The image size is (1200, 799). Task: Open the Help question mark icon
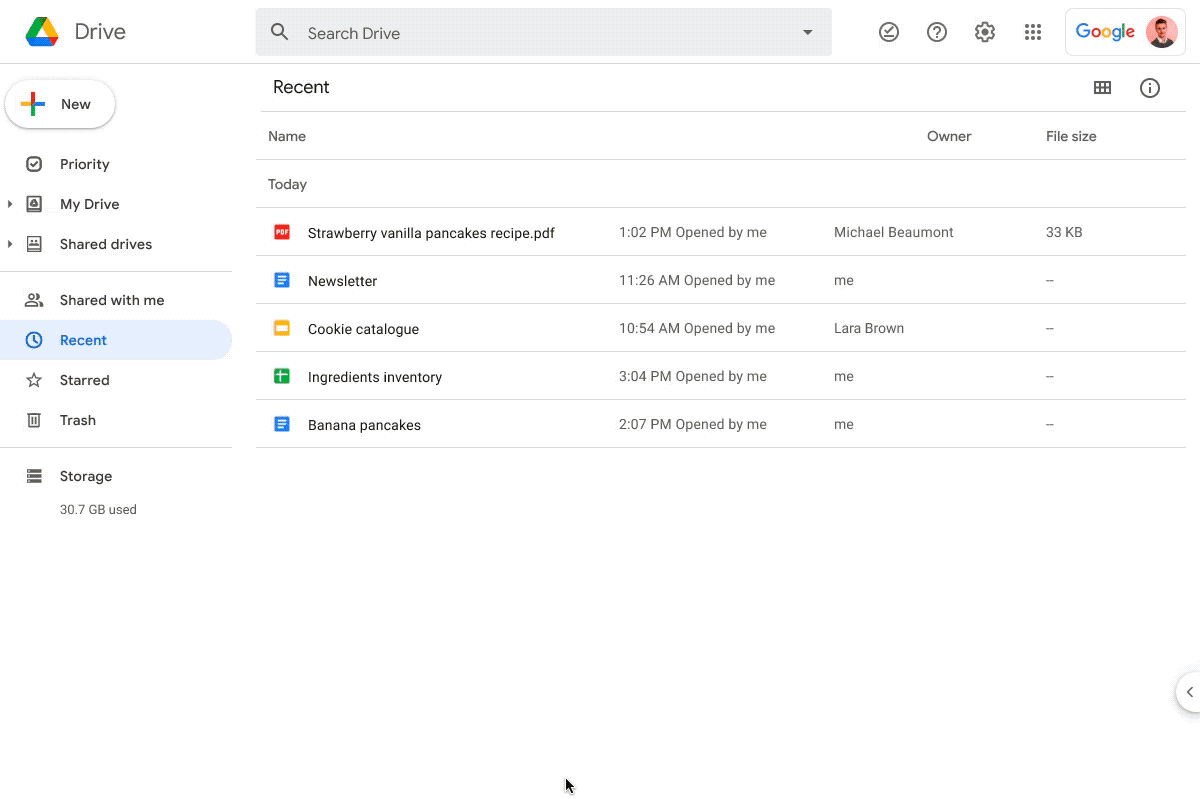coord(937,33)
